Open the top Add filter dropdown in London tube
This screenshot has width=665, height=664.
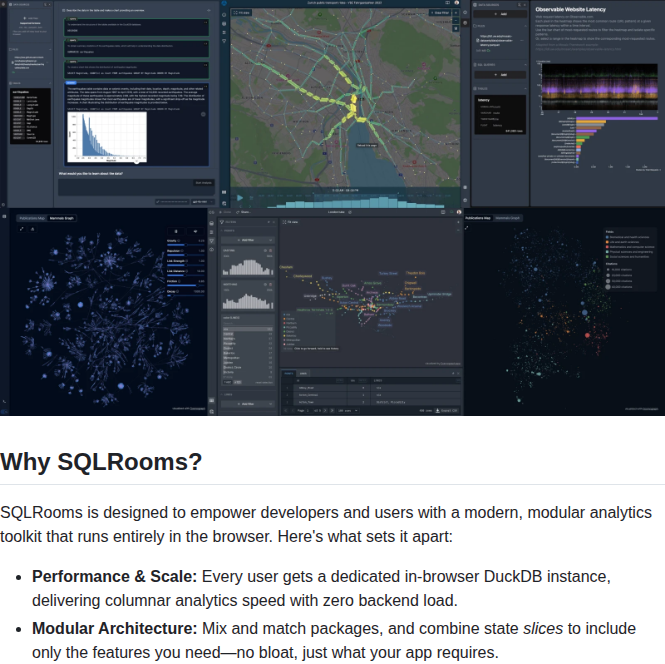click(248, 240)
